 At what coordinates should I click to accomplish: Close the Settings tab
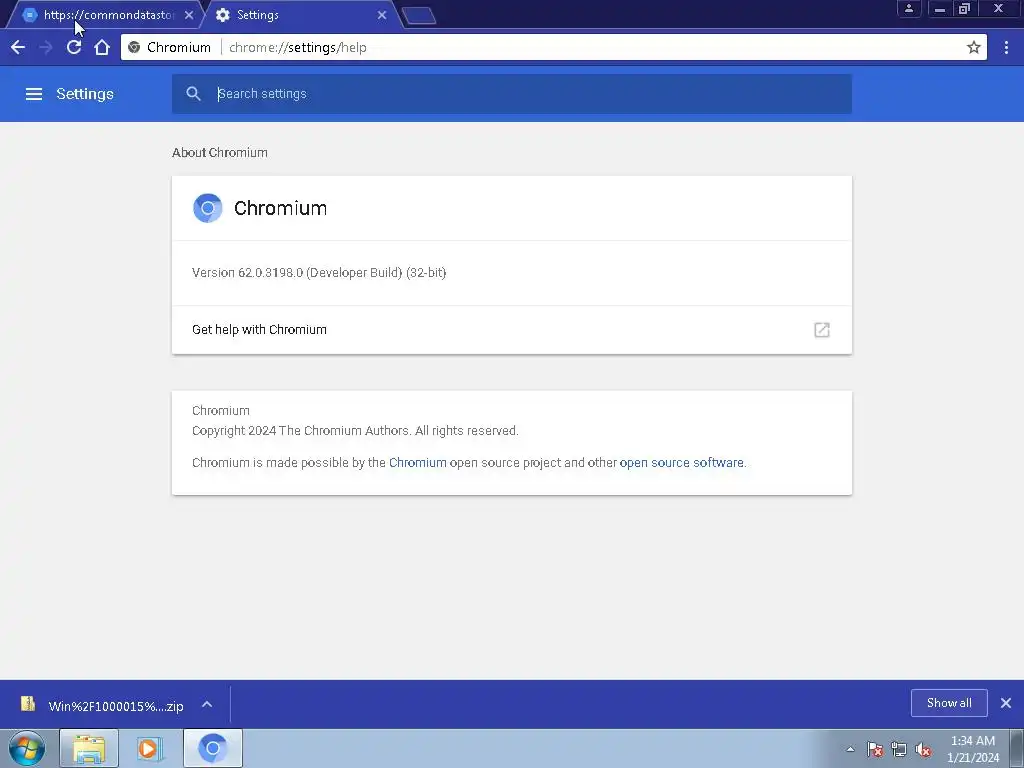(382, 15)
